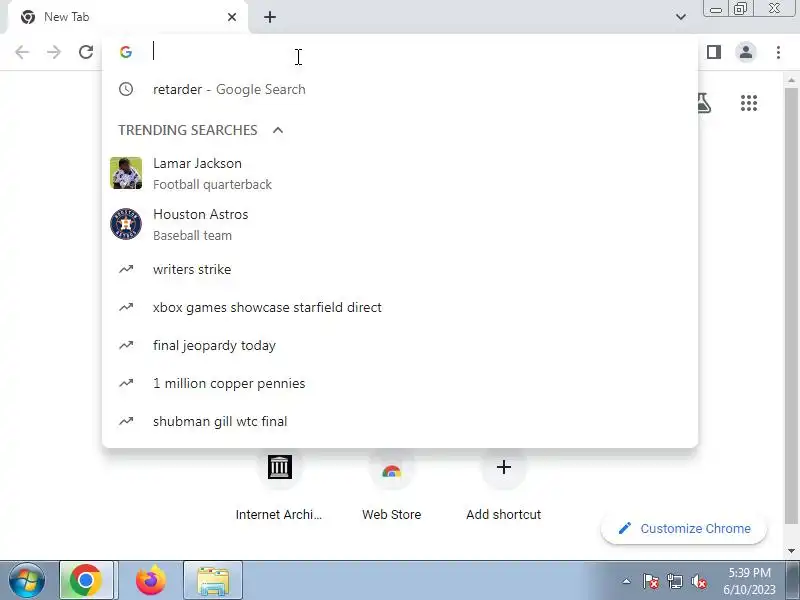Open the tab search chevron
800x600 pixels.
pyautogui.click(x=681, y=17)
